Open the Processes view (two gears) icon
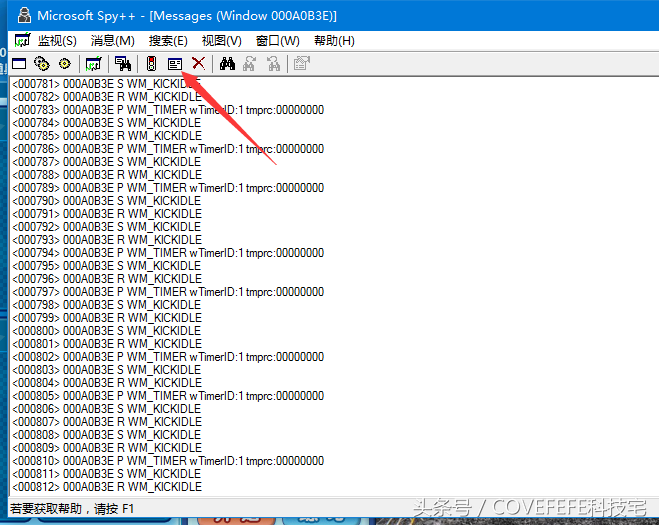The height and width of the screenshot is (525, 659). pos(42,64)
